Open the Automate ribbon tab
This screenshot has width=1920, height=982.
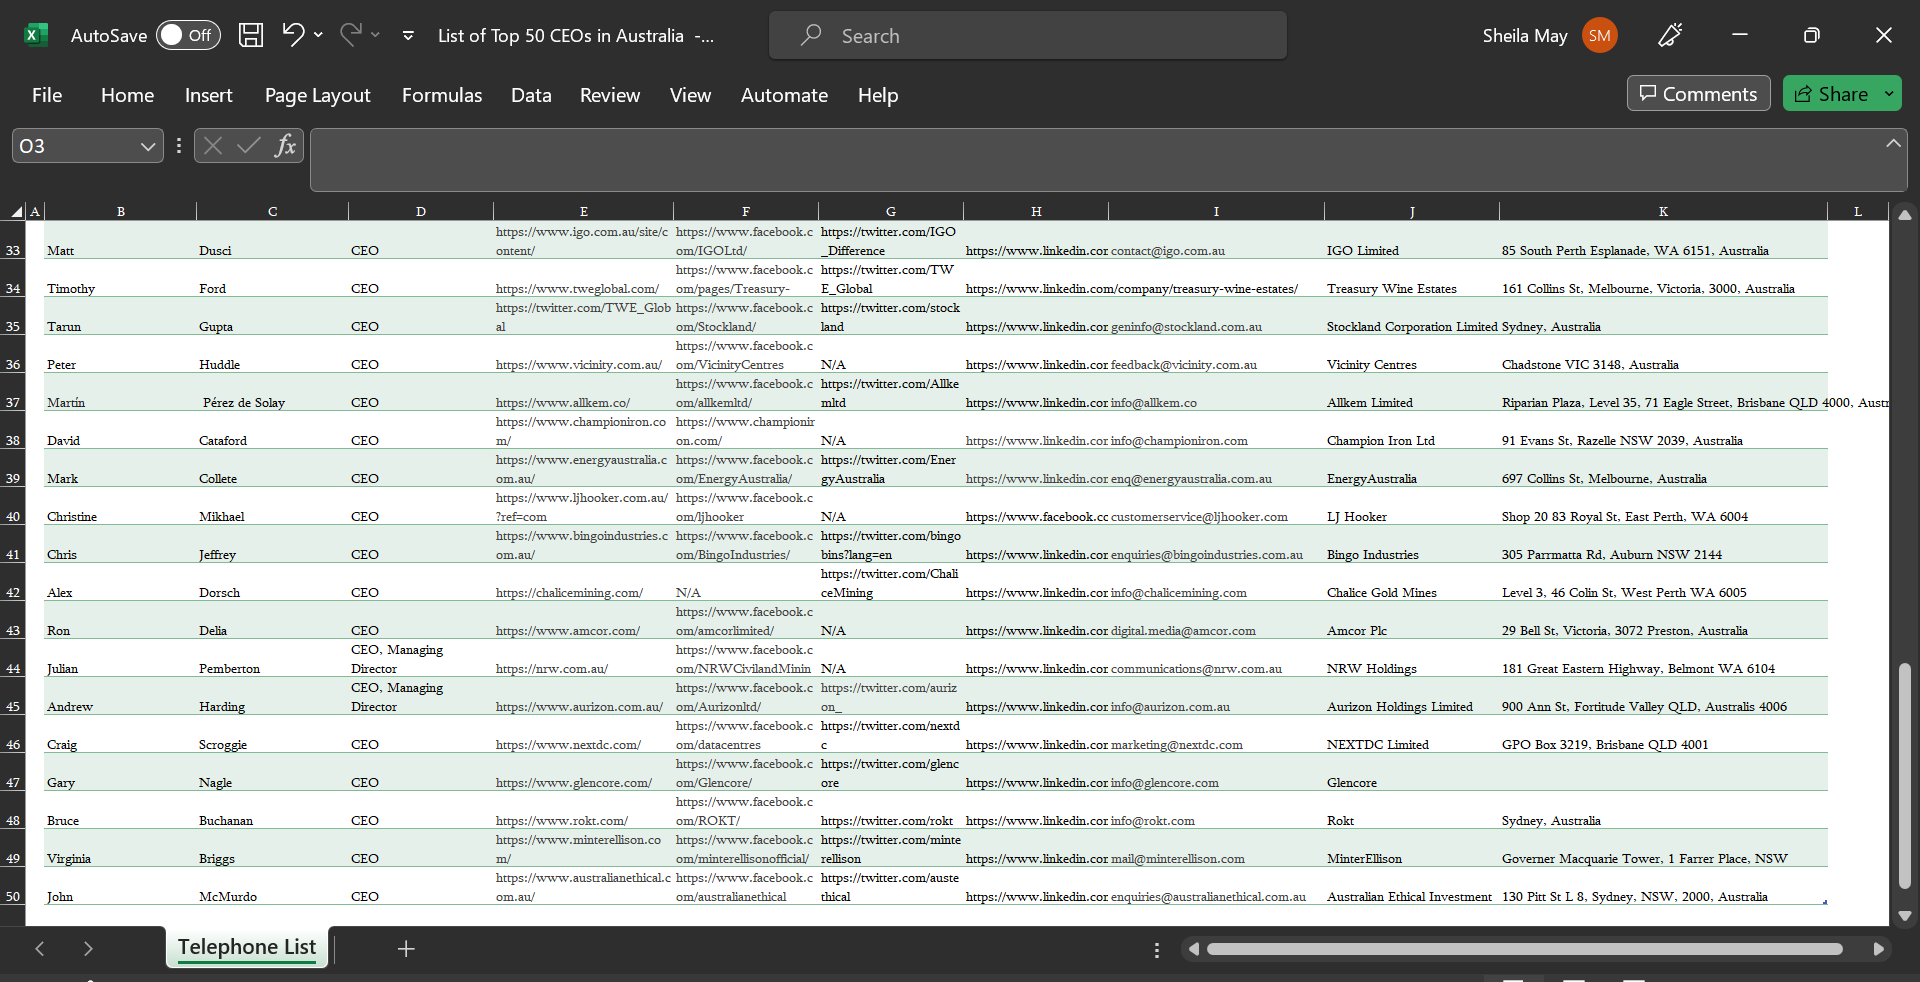coord(784,95)
